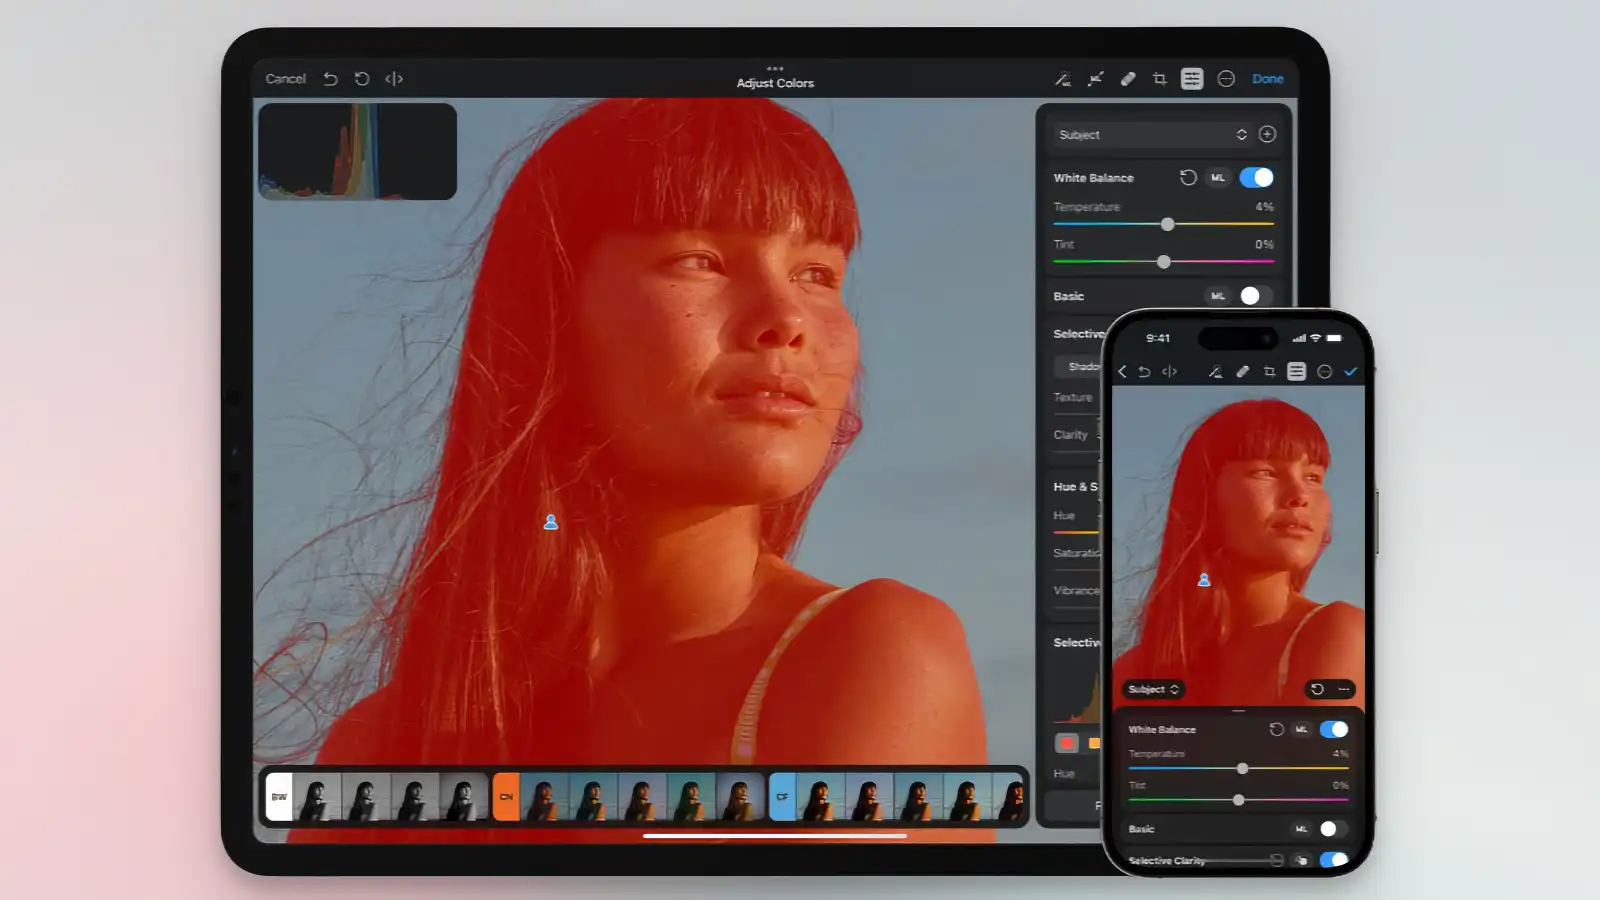This screenshot has height=900, width=1600.
Task: Reset White Balance with the circular arrow
Action: click(x=1189, y=177)
